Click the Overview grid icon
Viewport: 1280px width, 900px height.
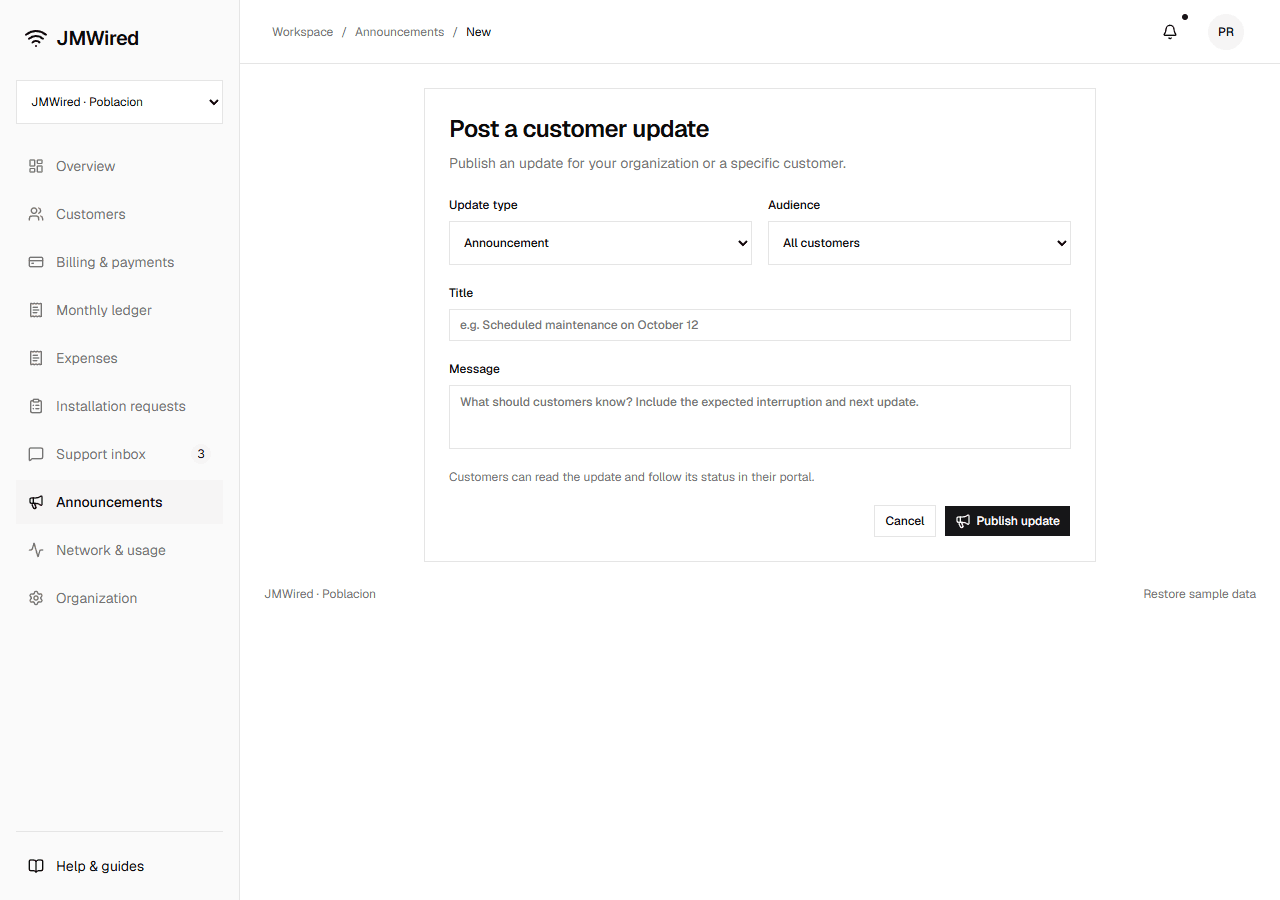(x=36, y=166)
